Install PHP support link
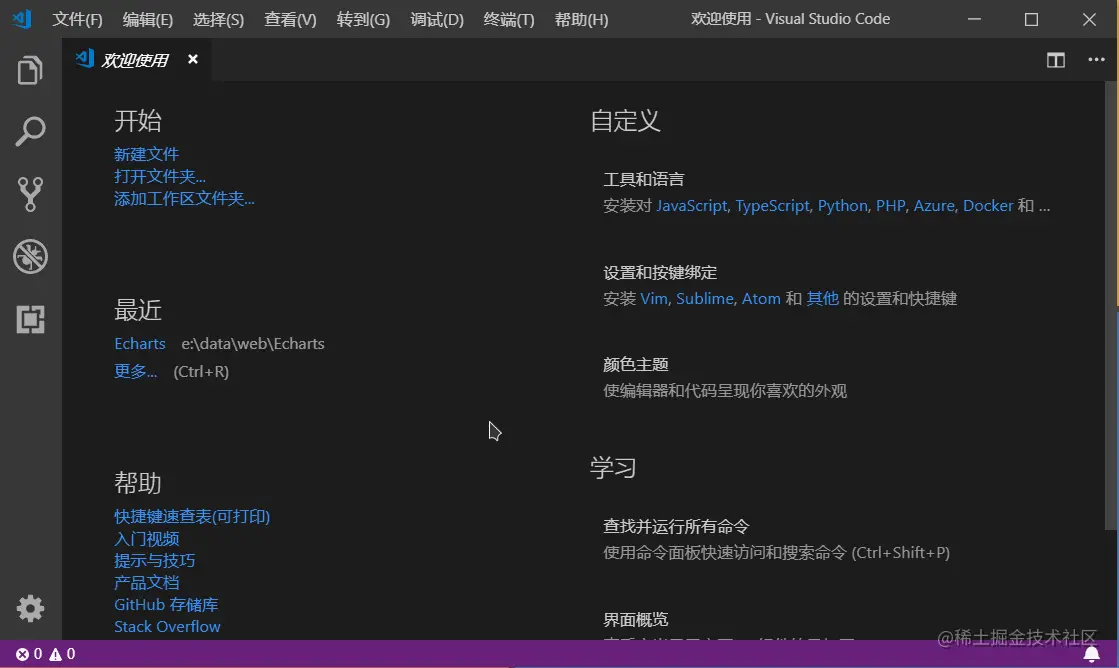Viewport: 1119px width, 668px height. 890,206
